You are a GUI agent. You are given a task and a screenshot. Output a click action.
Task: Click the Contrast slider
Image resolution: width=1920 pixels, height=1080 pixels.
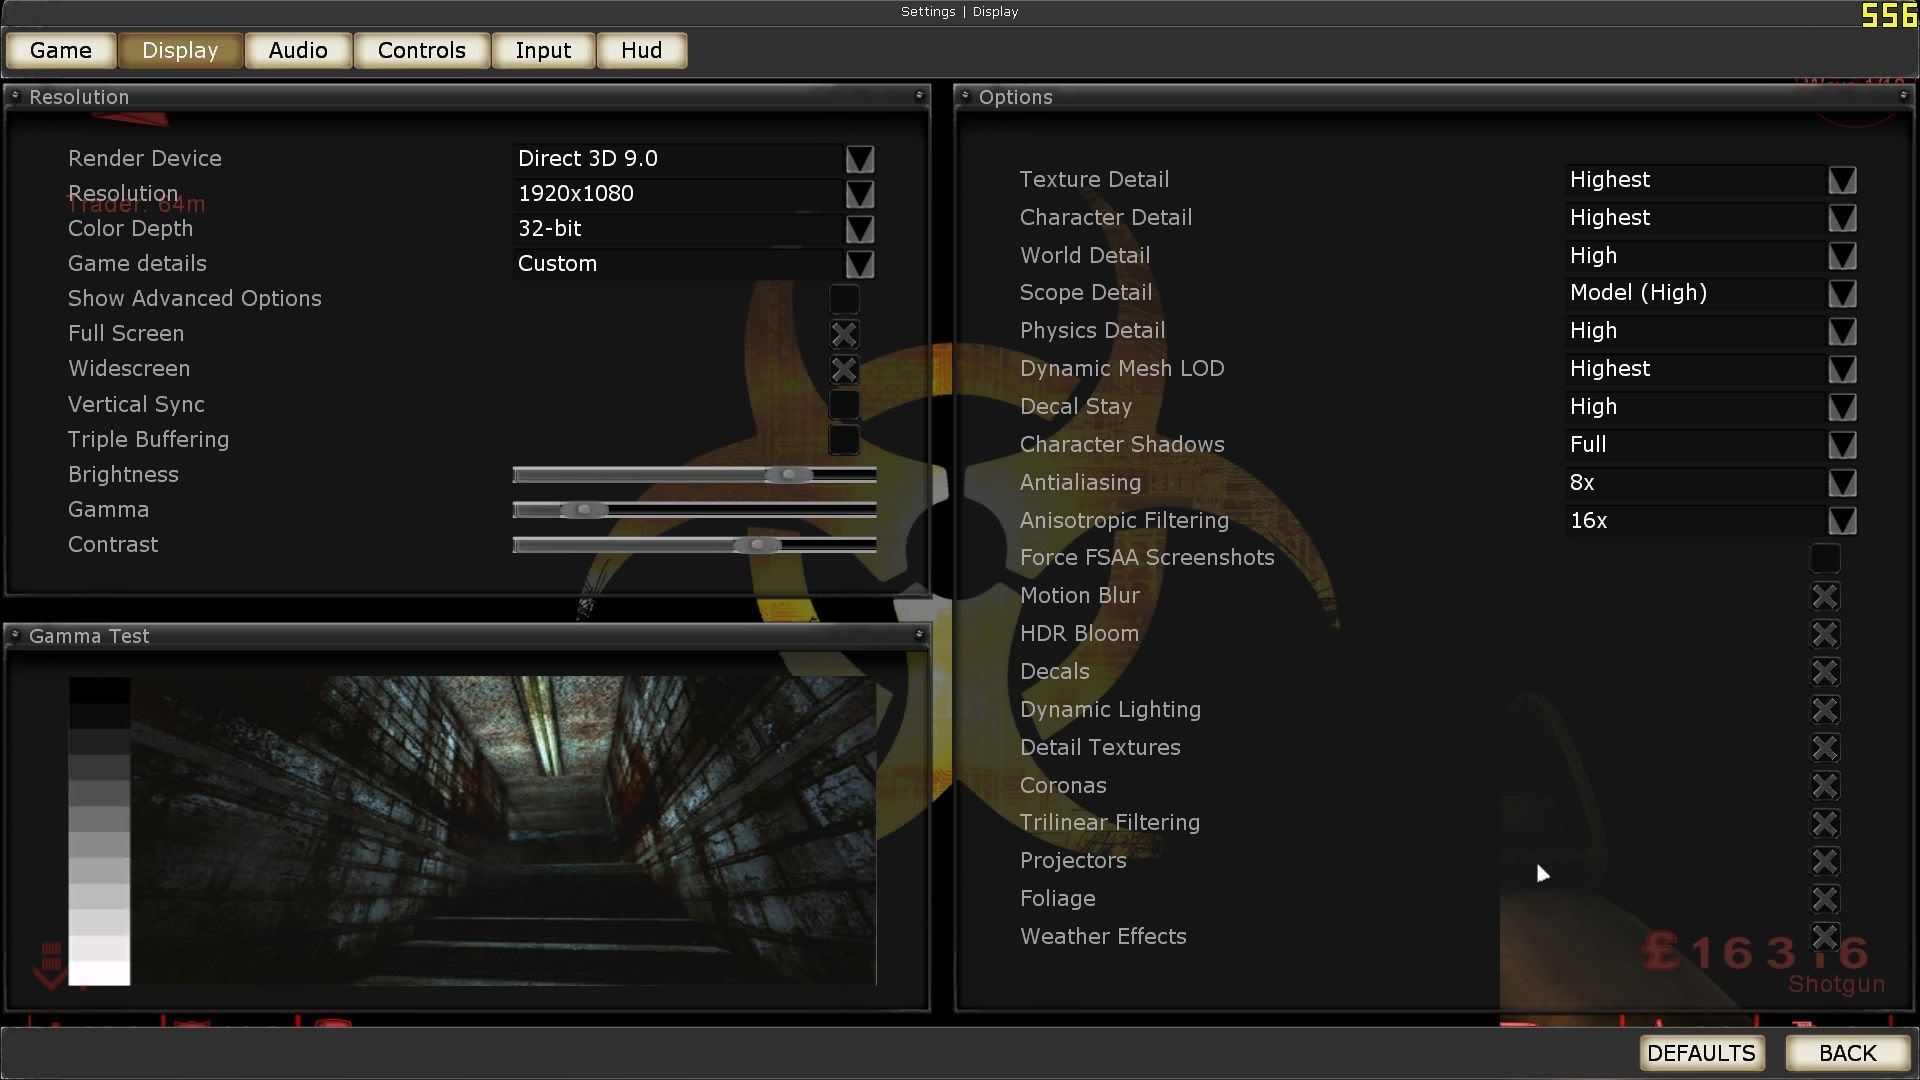(x=694, y=545)
